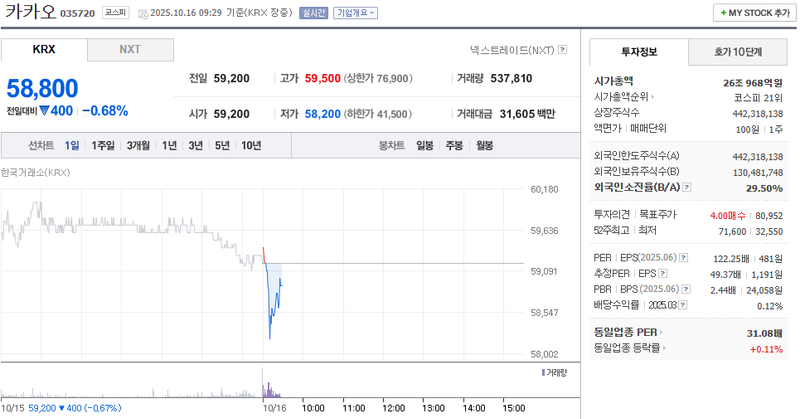The image size is (800, 419).
Task: Click the help icon next to 배당수익률
Action: (685, 305)
